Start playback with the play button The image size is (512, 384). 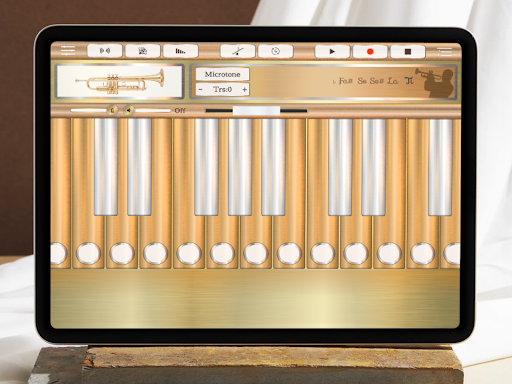click(332, 52)
